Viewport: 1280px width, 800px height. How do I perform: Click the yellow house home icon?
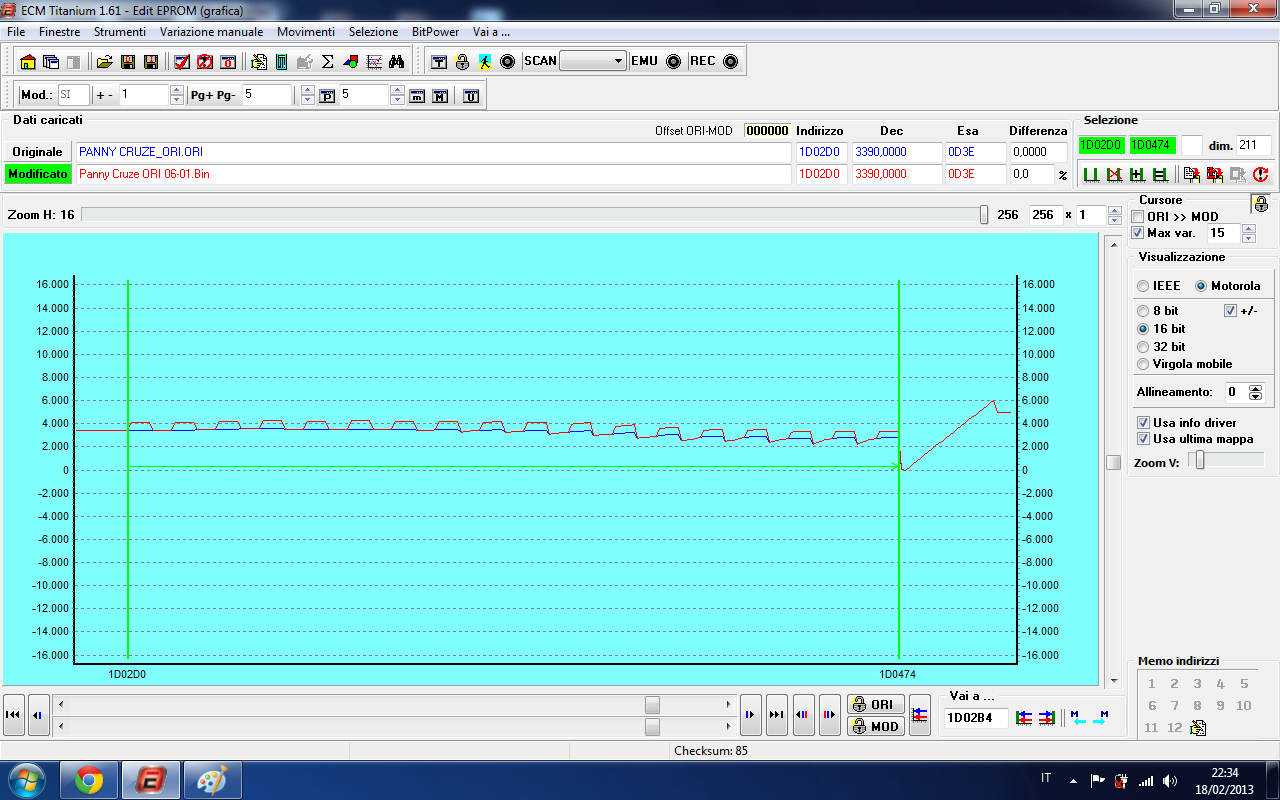click(28, 62)
